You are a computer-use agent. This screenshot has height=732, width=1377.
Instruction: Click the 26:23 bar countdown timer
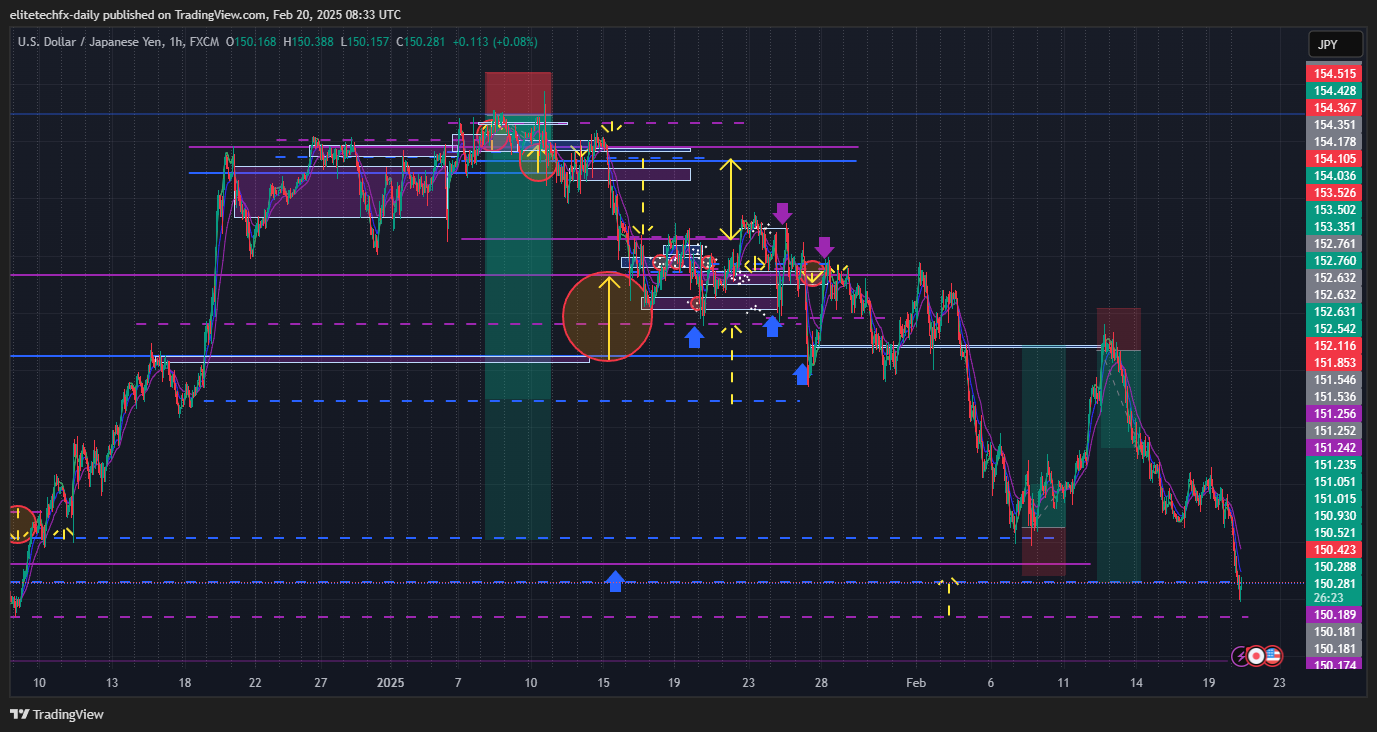tap(1328, 598)
